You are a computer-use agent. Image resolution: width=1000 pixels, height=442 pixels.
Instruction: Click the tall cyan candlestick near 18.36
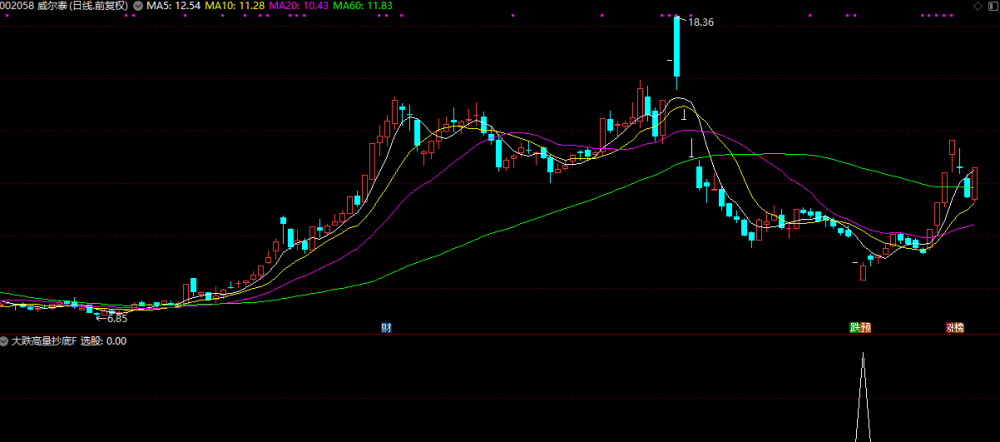(677, 46)
